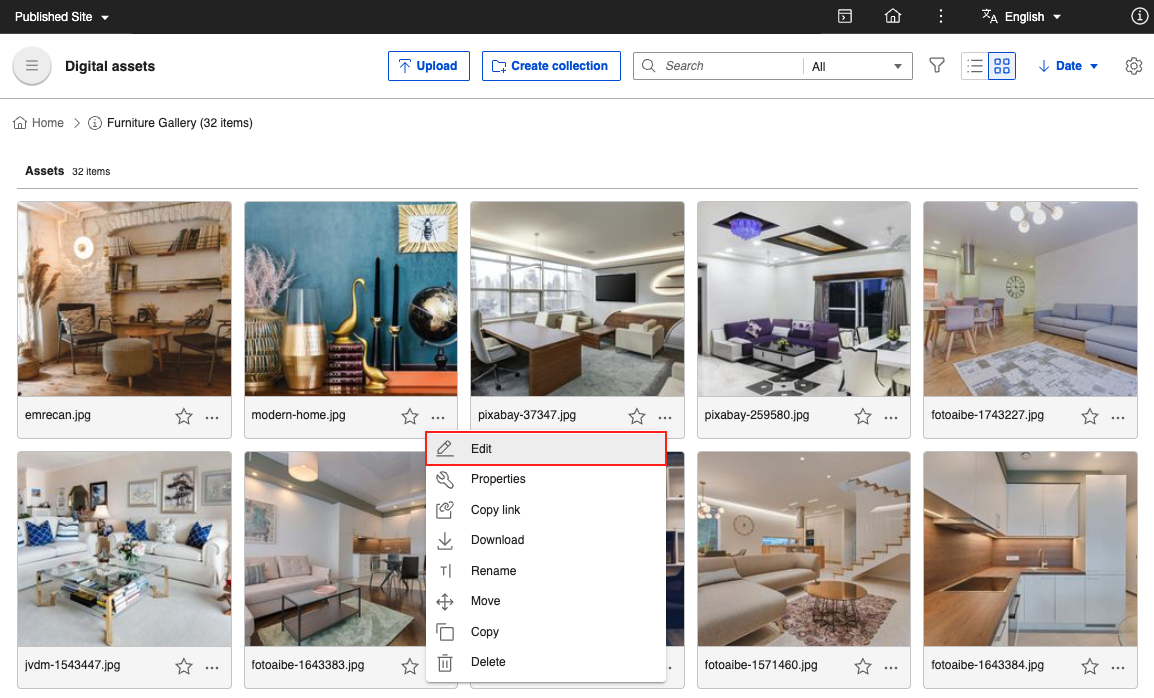Click the info icon at top right

click(1138, 16)
